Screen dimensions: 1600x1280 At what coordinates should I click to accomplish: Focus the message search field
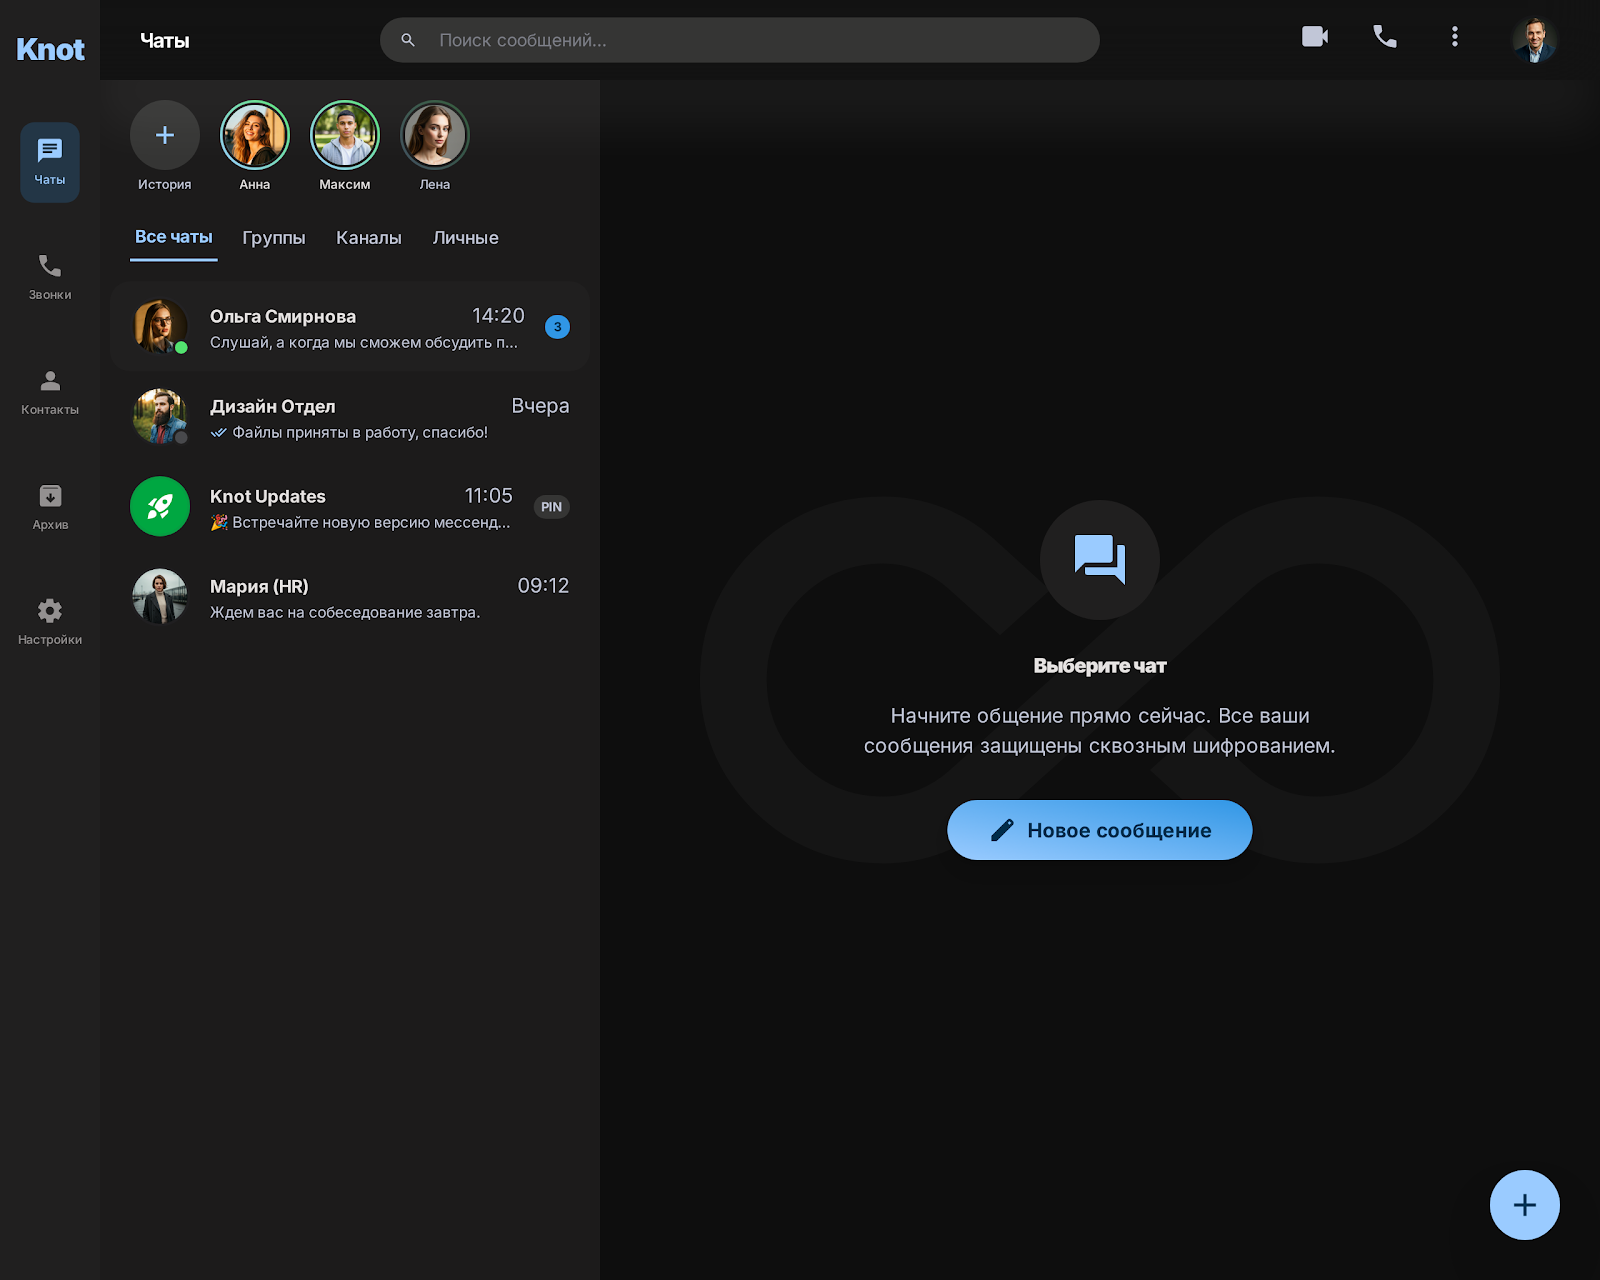click(x=740, y=40)
